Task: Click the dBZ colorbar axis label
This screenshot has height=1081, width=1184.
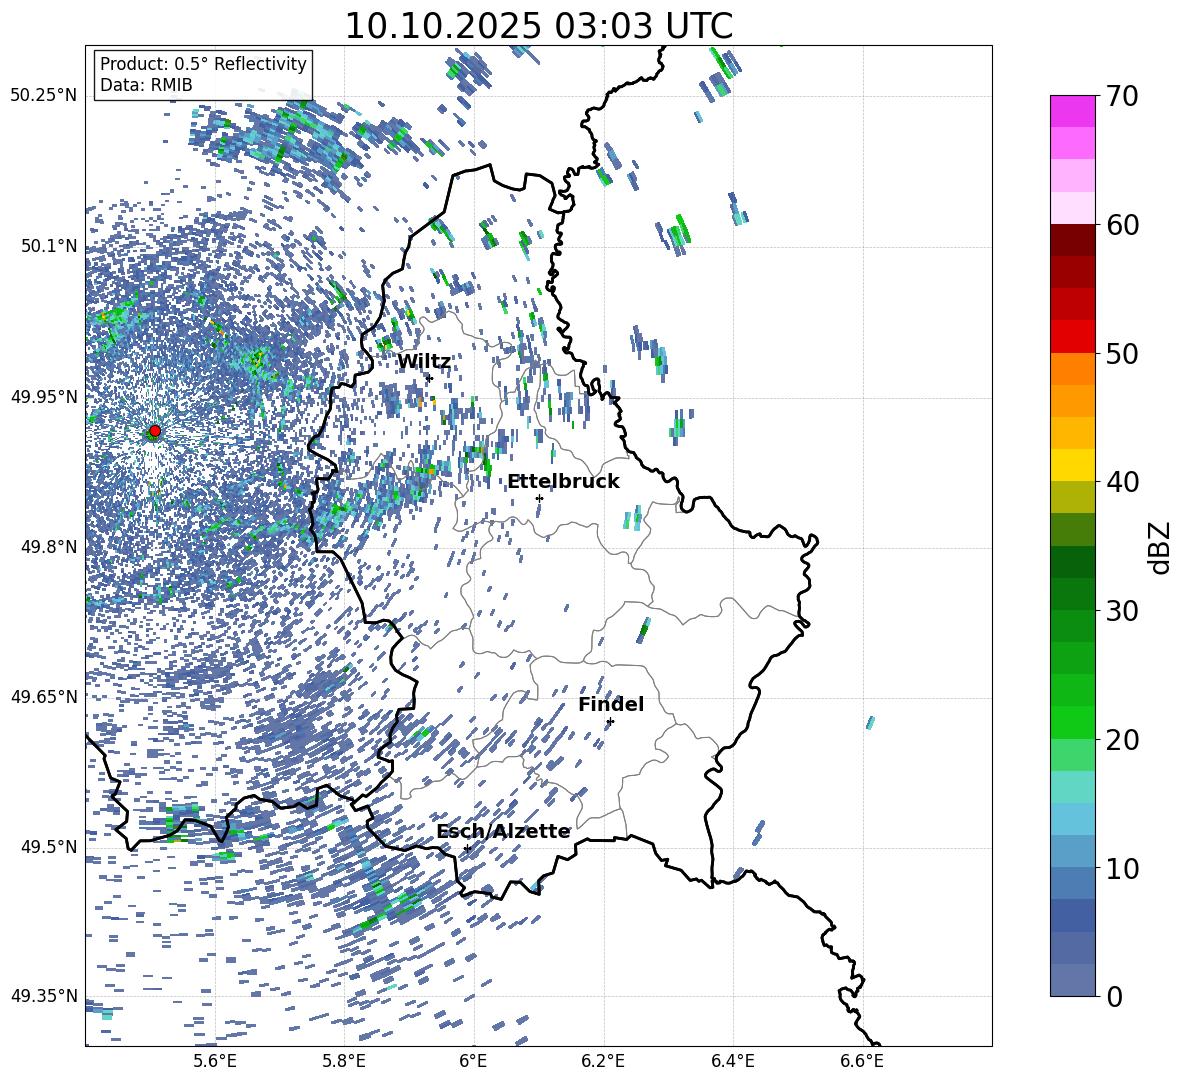Action: pyautogui.click(x=1160, y=547)
